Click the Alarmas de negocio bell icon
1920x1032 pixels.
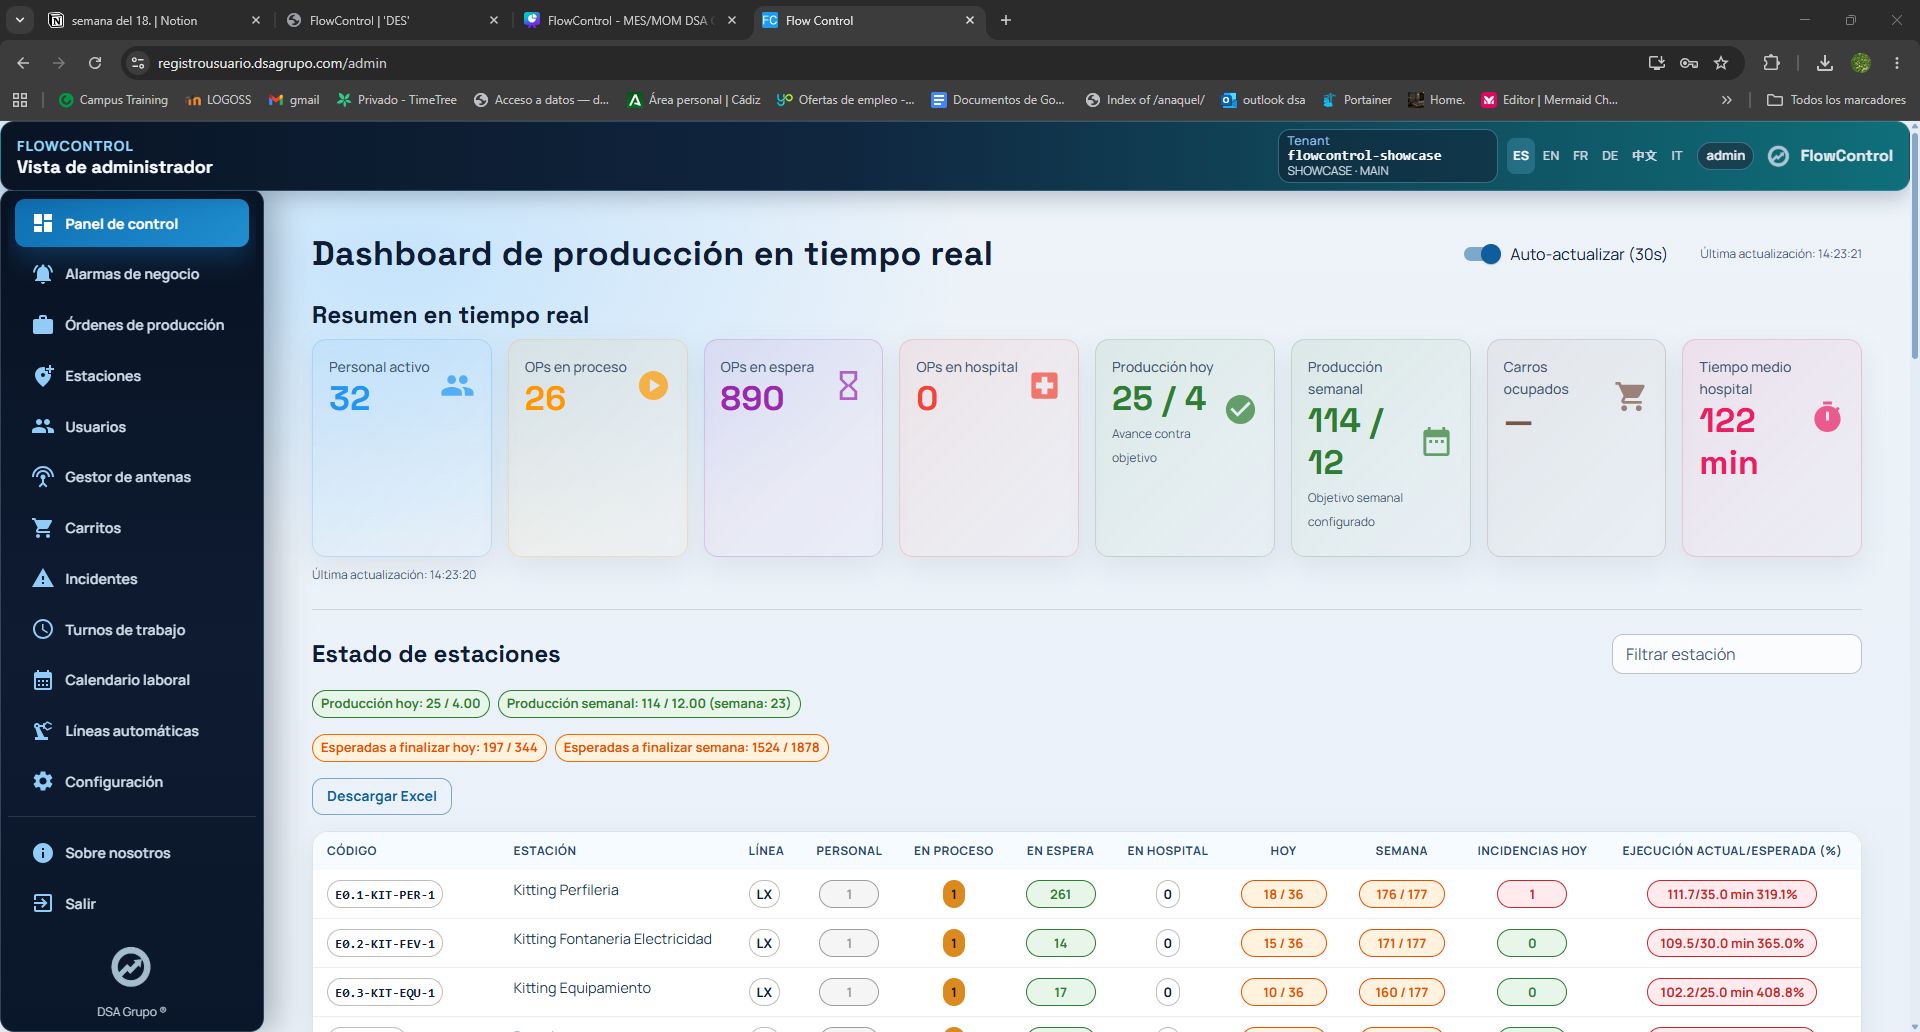(42, 274)
